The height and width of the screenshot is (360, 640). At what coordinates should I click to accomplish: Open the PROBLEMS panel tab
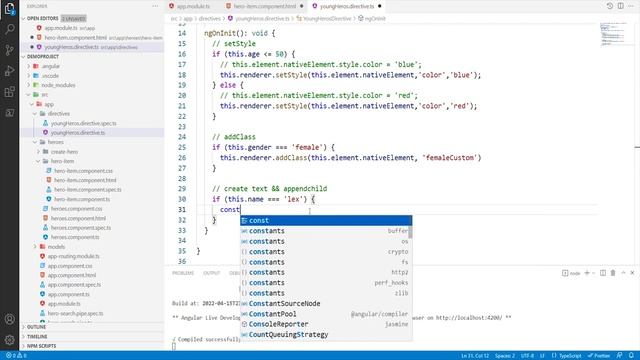[183, 273]
